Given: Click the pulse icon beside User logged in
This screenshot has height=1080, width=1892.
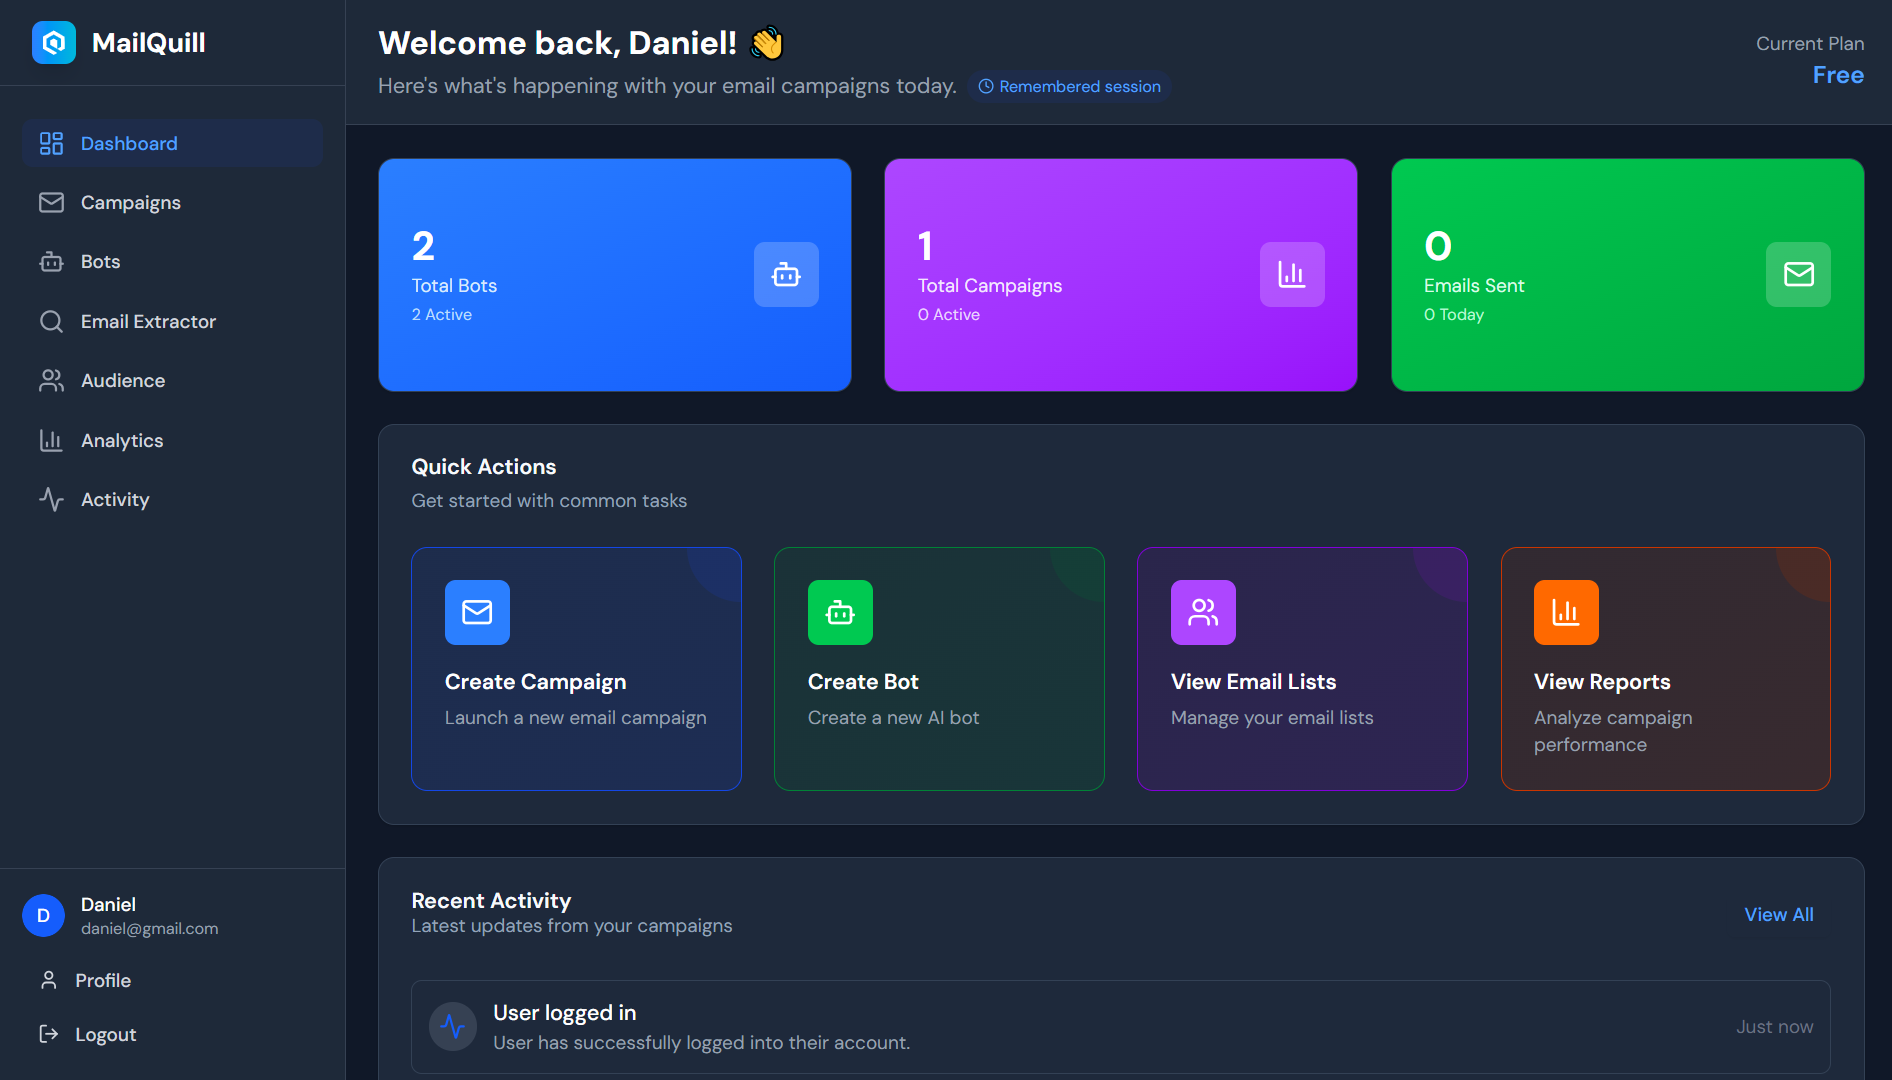Looking at the screenshot, I should pyautogui.click(x=453, y=1027).
